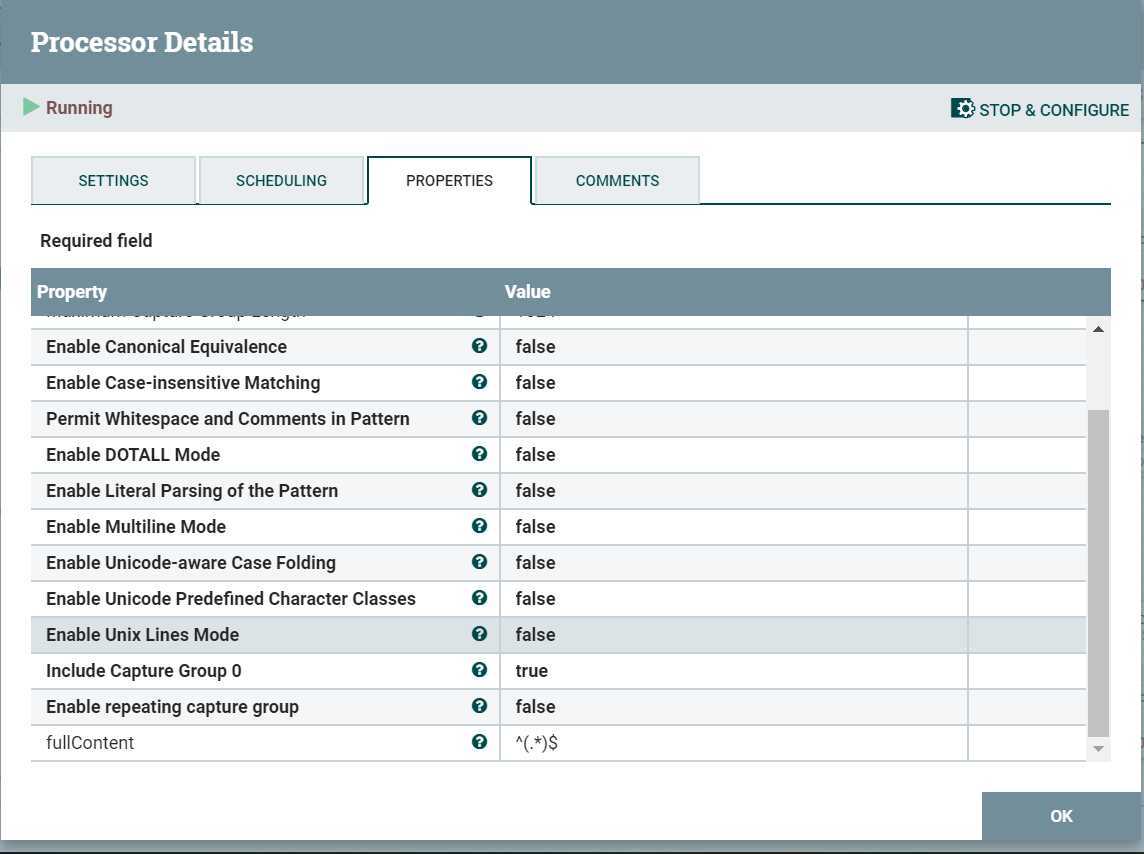This screenshot has width=1144, height=854.
Task: Click false value for Case-insensitive Matching
Action: point(536,383)
